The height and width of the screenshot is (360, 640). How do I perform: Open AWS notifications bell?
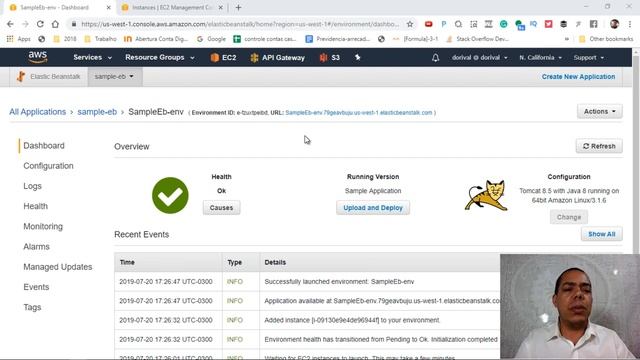click(x=436, y=58)
